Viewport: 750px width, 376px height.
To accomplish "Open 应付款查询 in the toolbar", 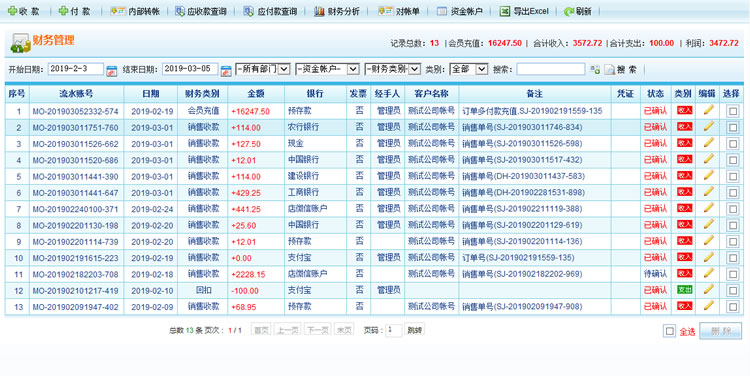I will 270,11.
